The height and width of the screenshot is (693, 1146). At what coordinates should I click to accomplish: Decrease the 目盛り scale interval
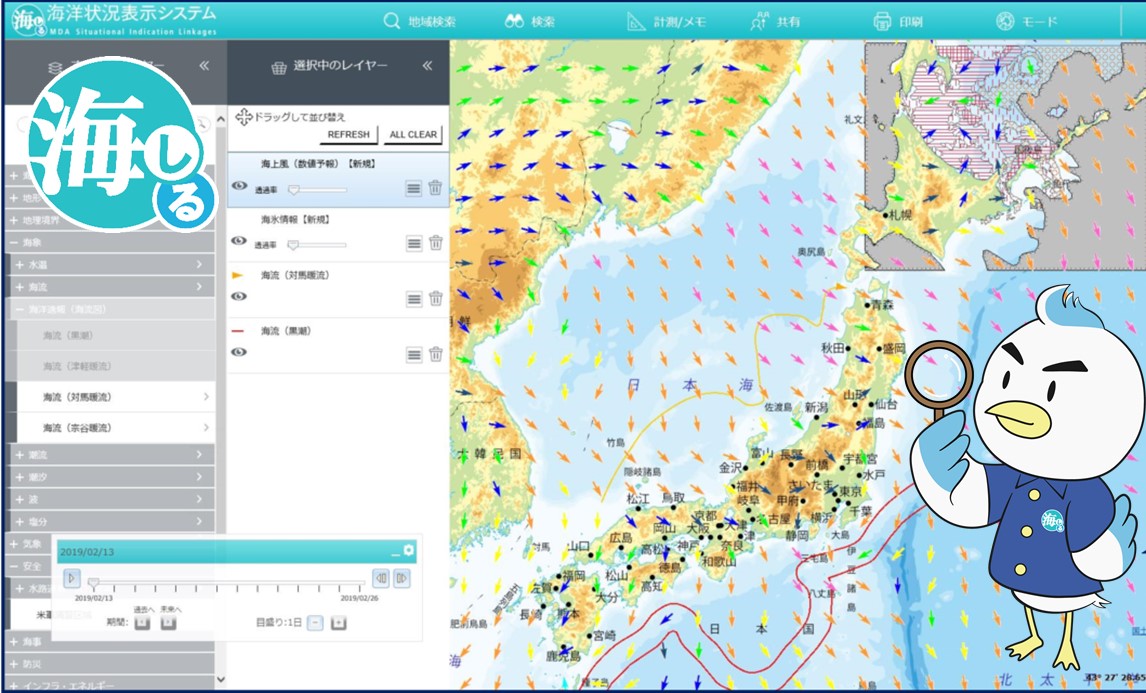pos(315,623)
